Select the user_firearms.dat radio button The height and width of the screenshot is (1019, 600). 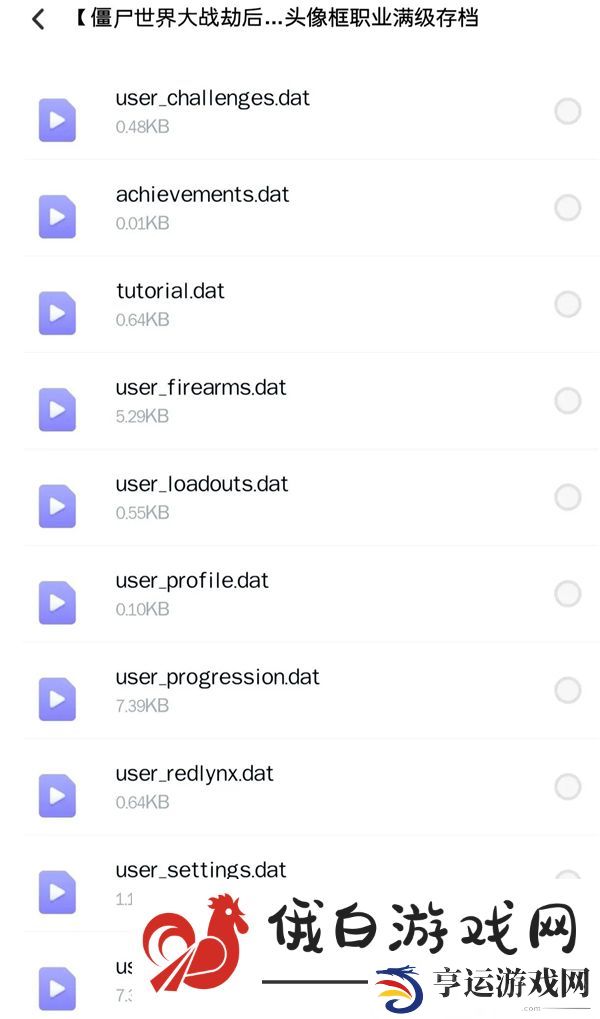pos(567,400)
